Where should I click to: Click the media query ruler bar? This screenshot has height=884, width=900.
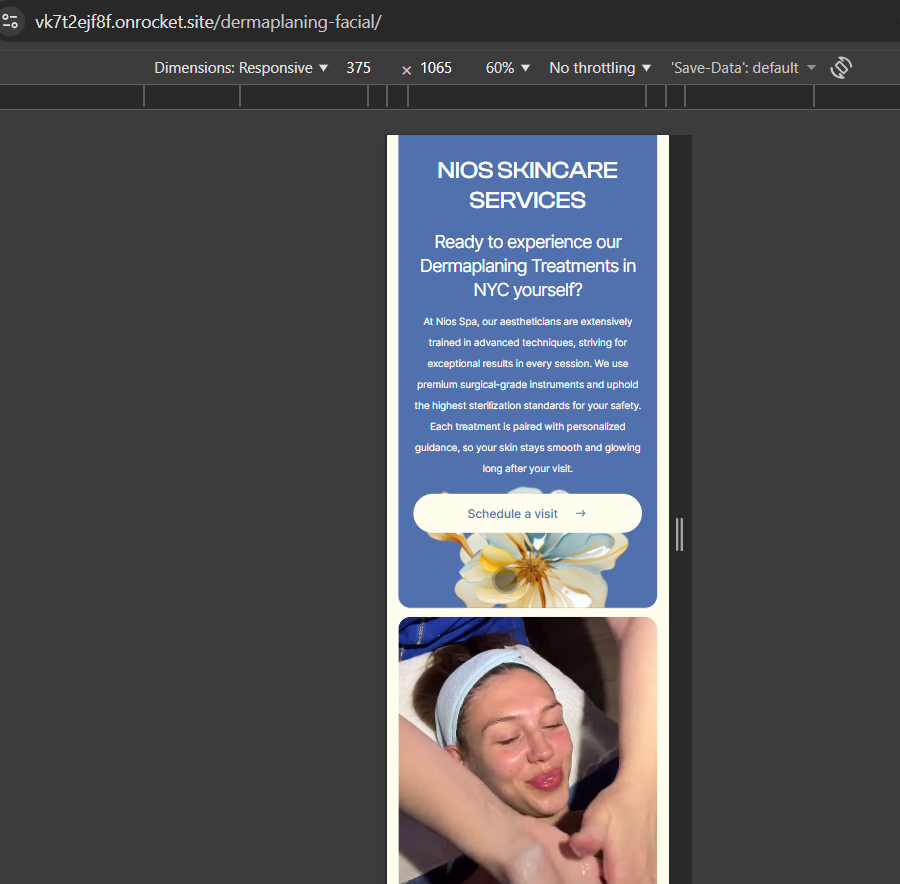(x=450, y=96)
